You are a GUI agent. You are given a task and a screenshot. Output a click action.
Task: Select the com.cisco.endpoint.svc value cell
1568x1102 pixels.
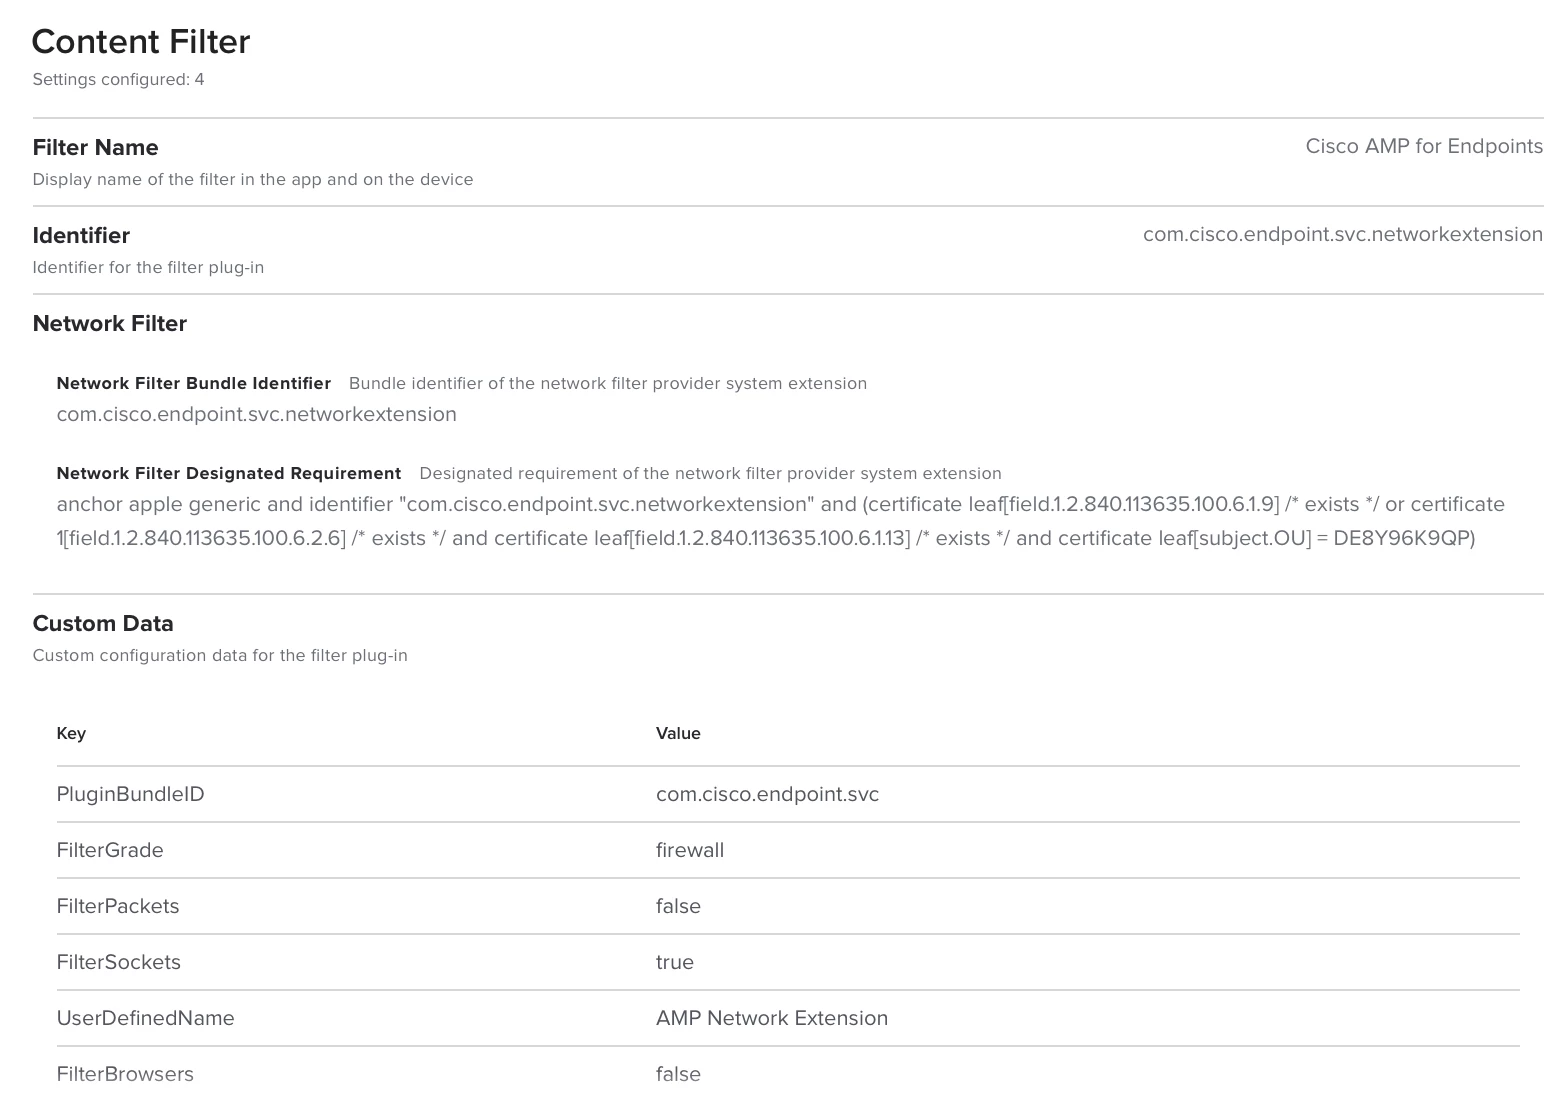pos(768,794)
